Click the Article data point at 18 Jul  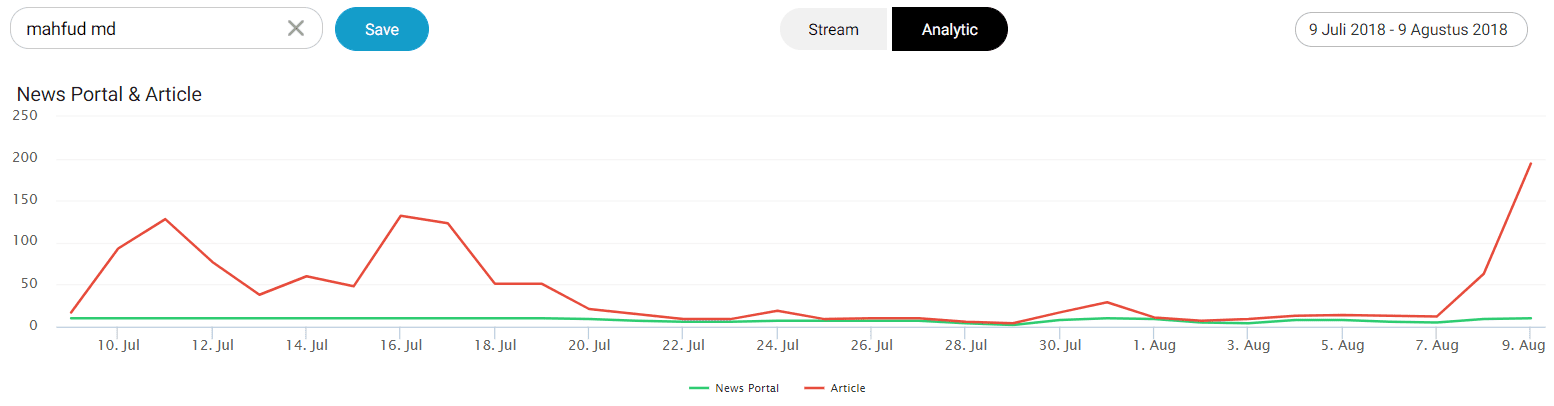(x=495, y=284)
